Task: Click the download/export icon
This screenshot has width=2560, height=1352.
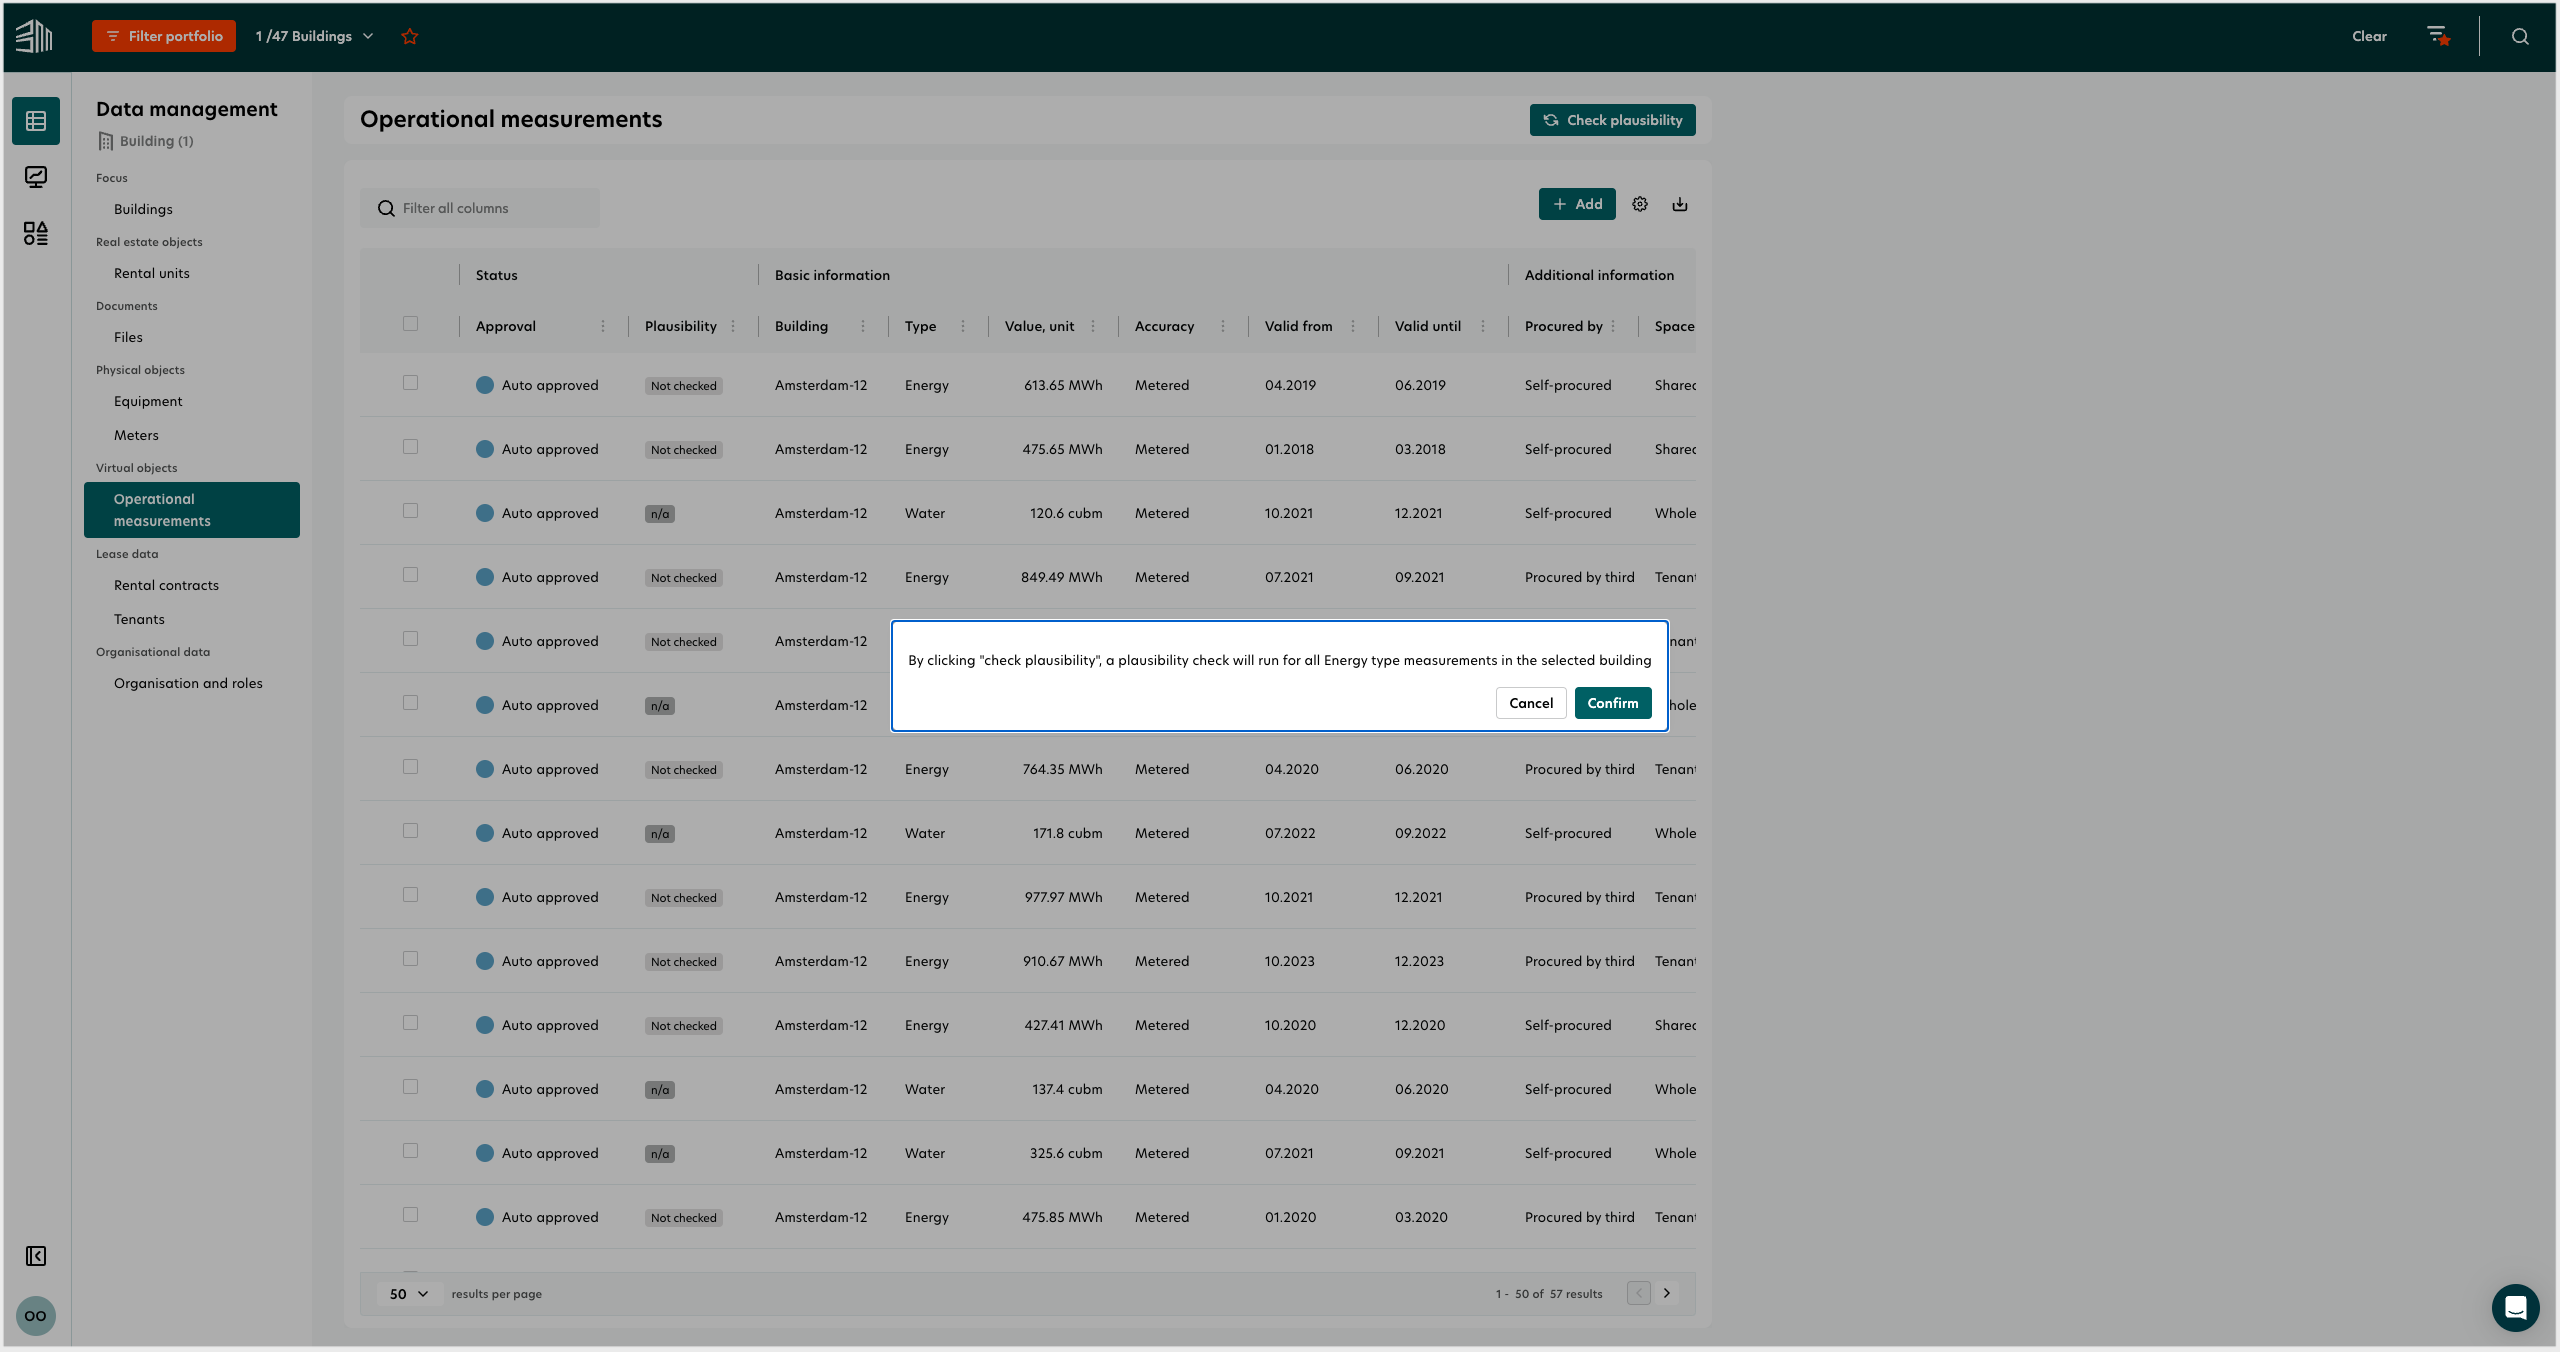Action: click(x=1680, y=203)
